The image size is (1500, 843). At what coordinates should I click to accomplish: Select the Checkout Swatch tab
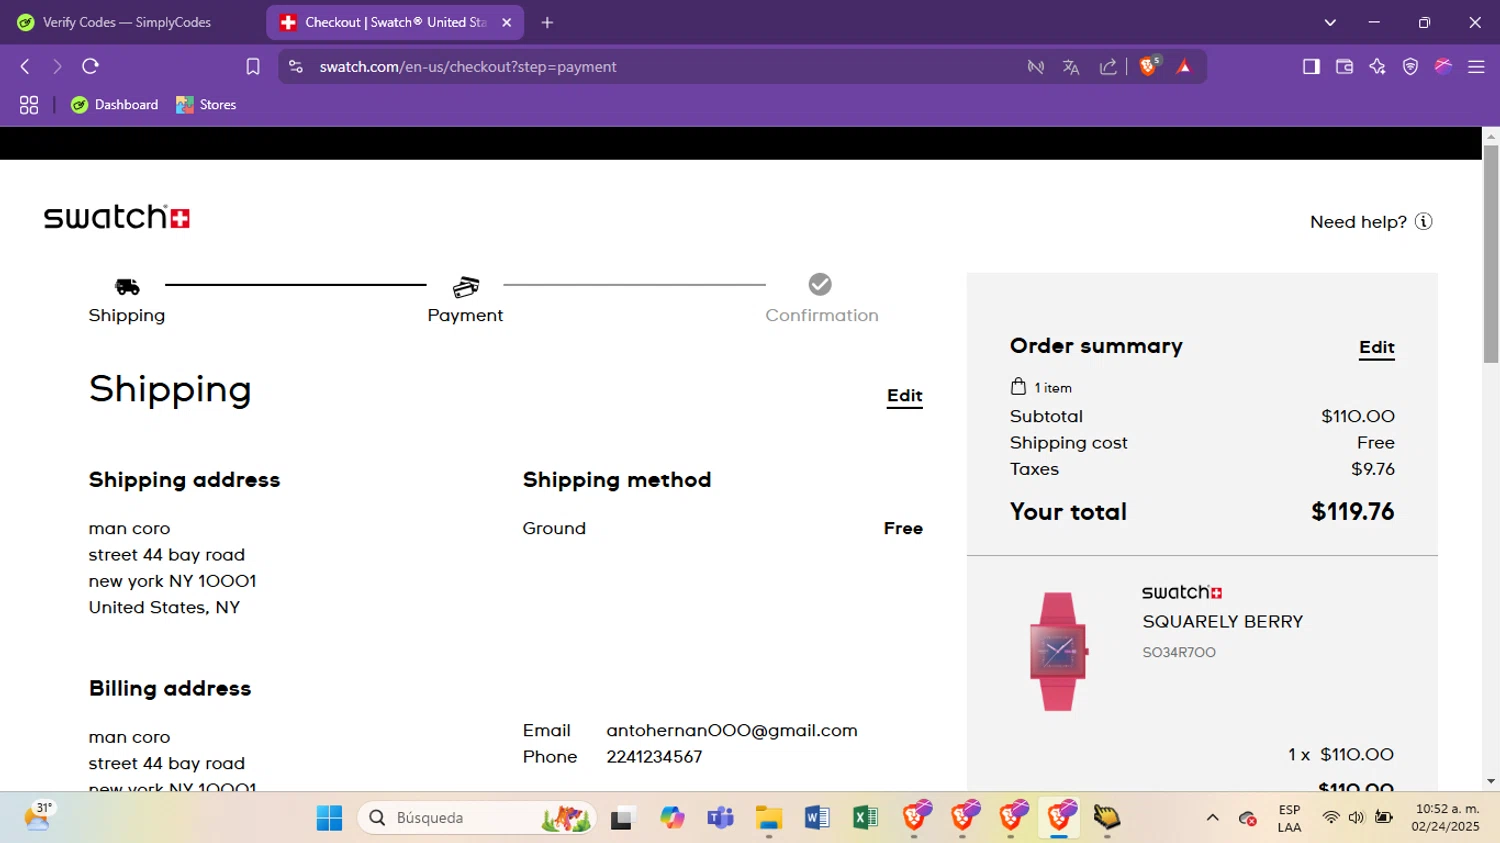395,22
